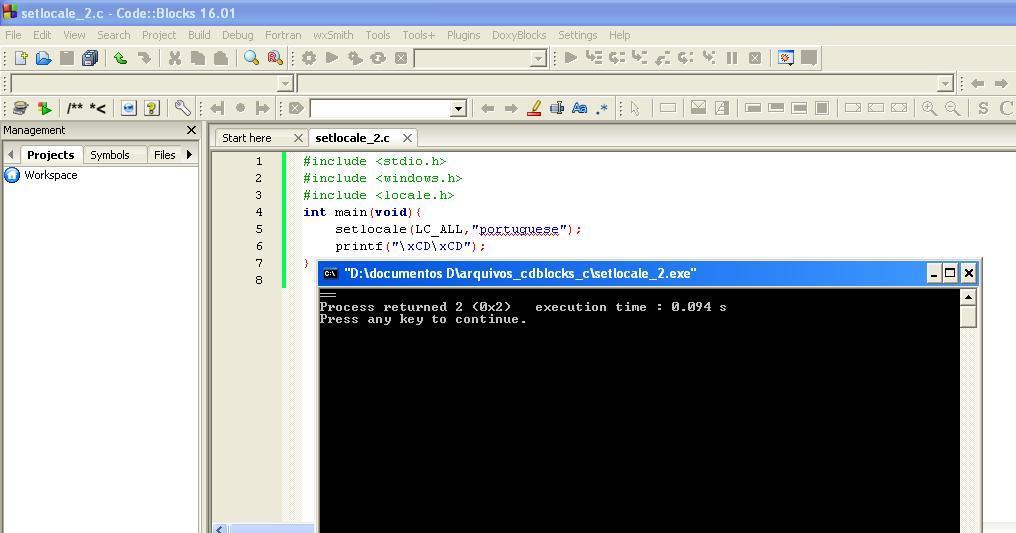The width and height of the screenshot is (1016, 533).
Task: Open the Debug menu
Action: pyautogui.click(x=237, y=35)
